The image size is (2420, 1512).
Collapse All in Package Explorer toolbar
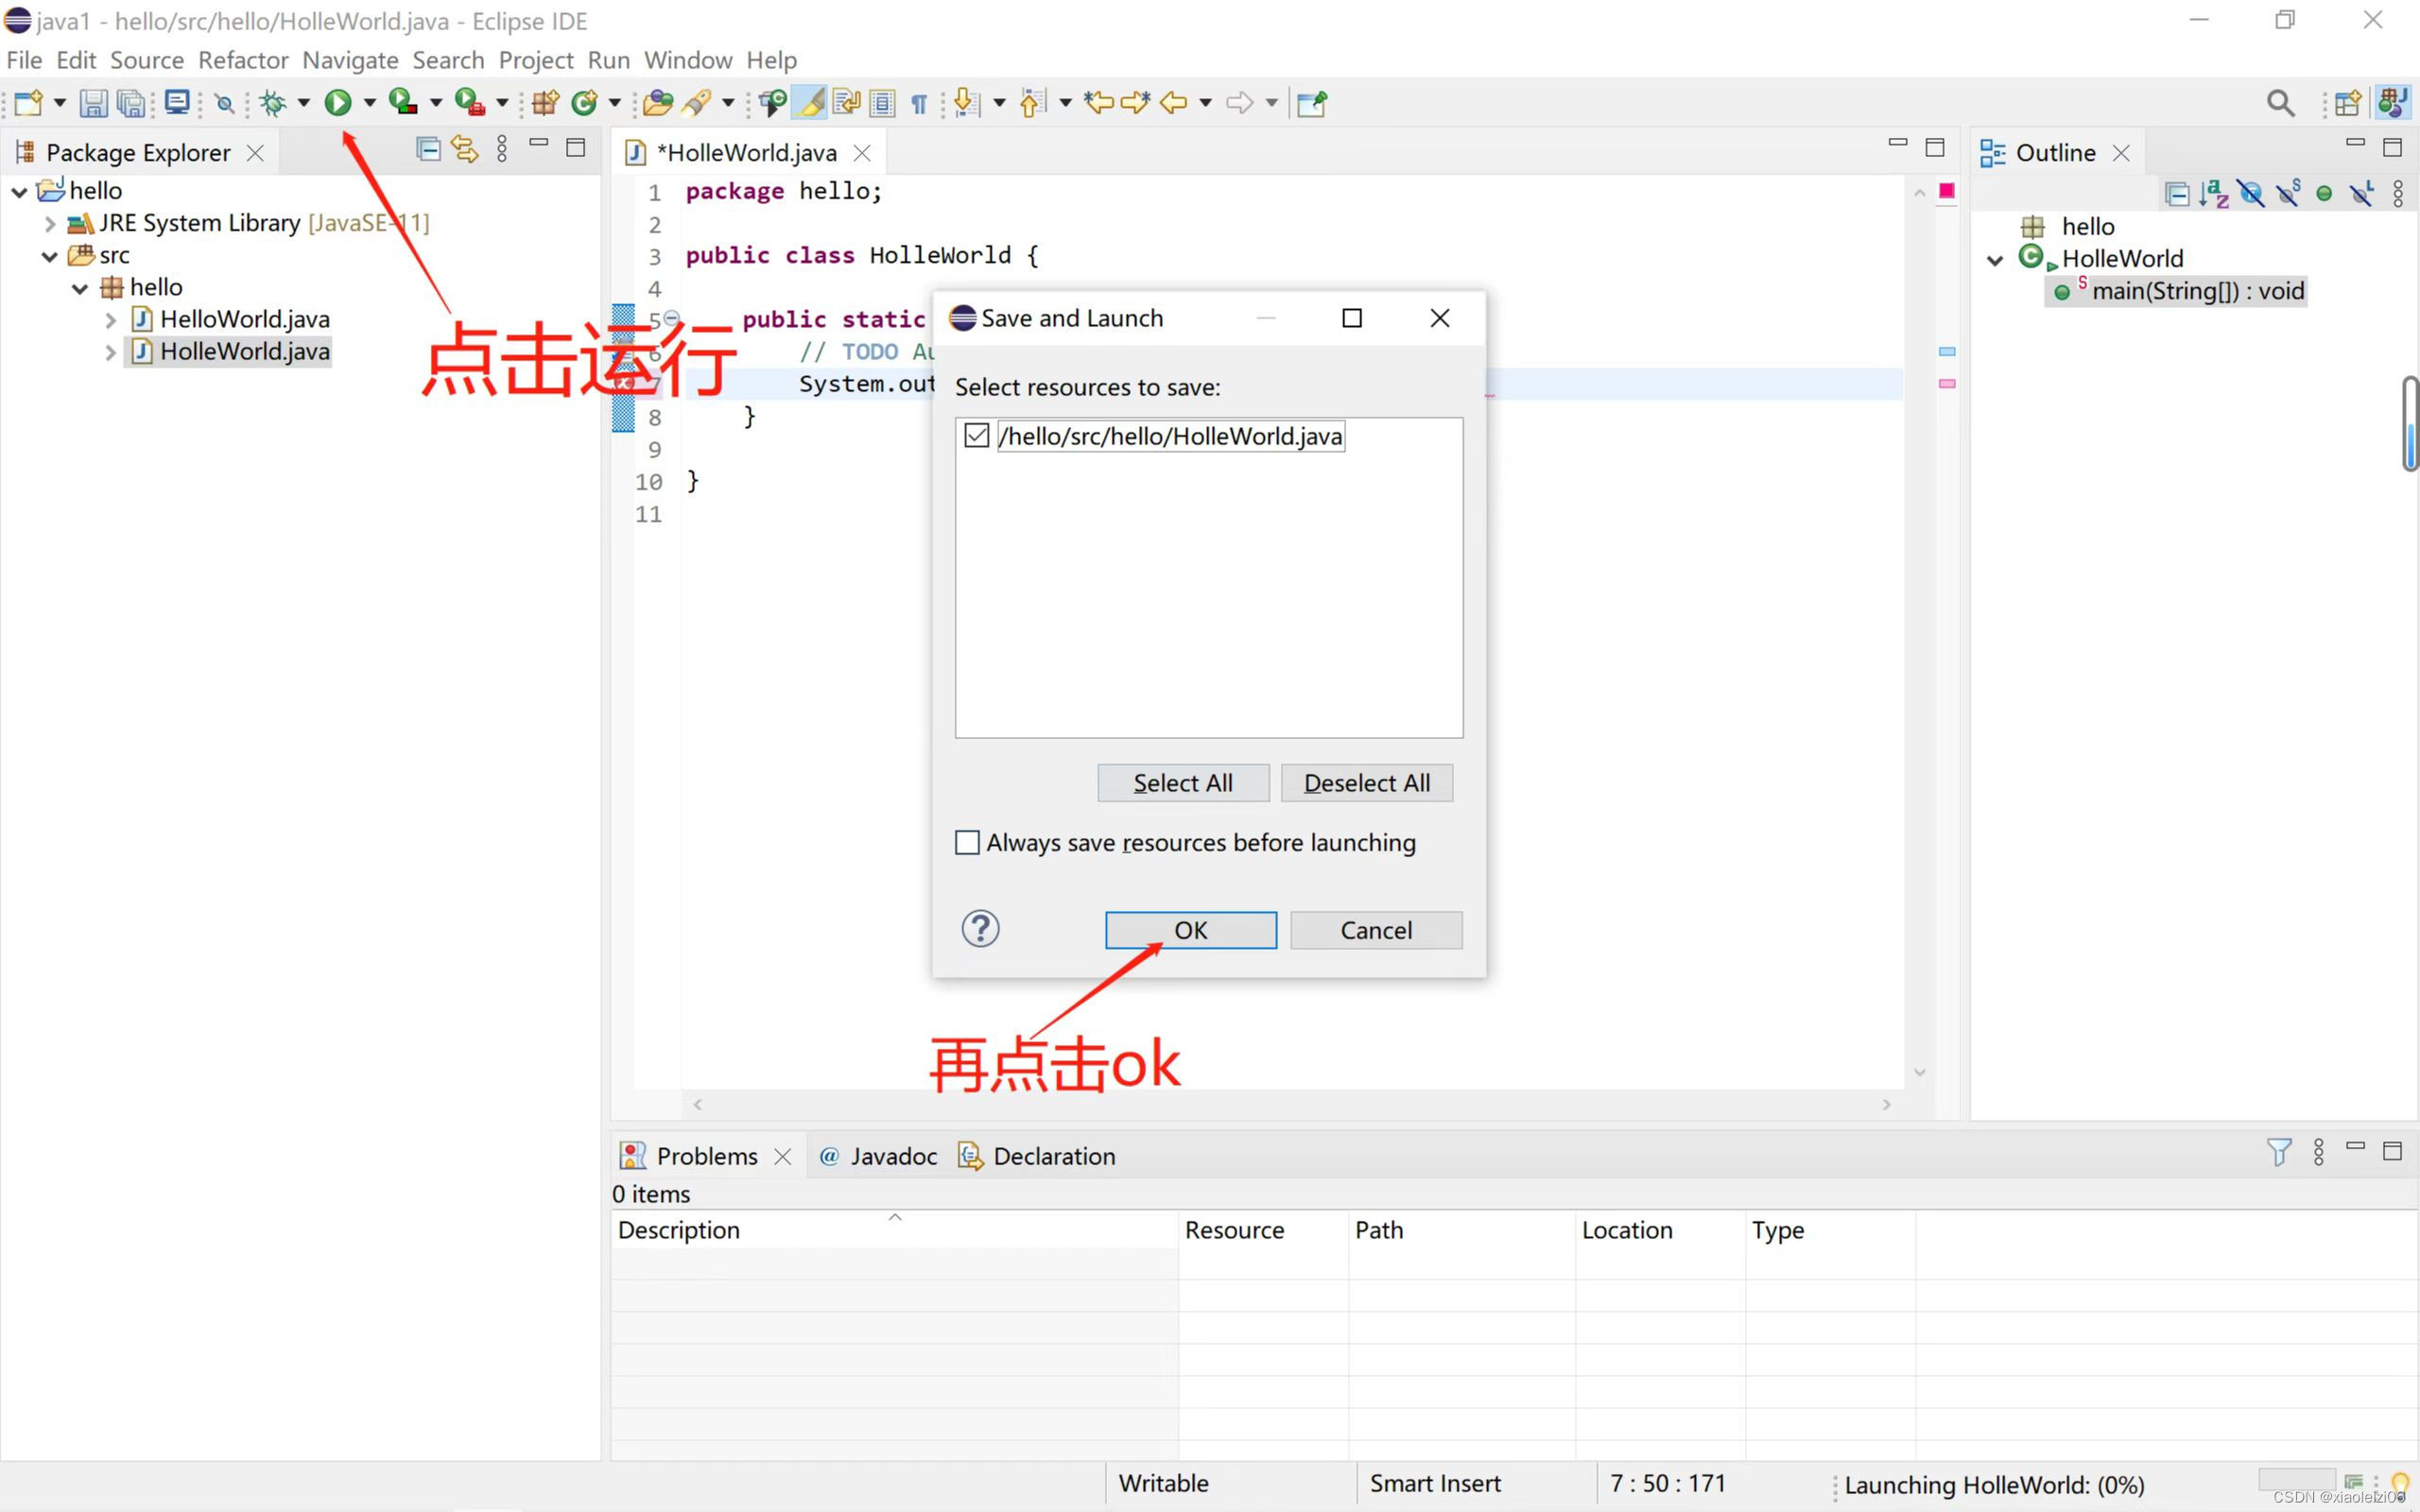(x=428, y=148)
